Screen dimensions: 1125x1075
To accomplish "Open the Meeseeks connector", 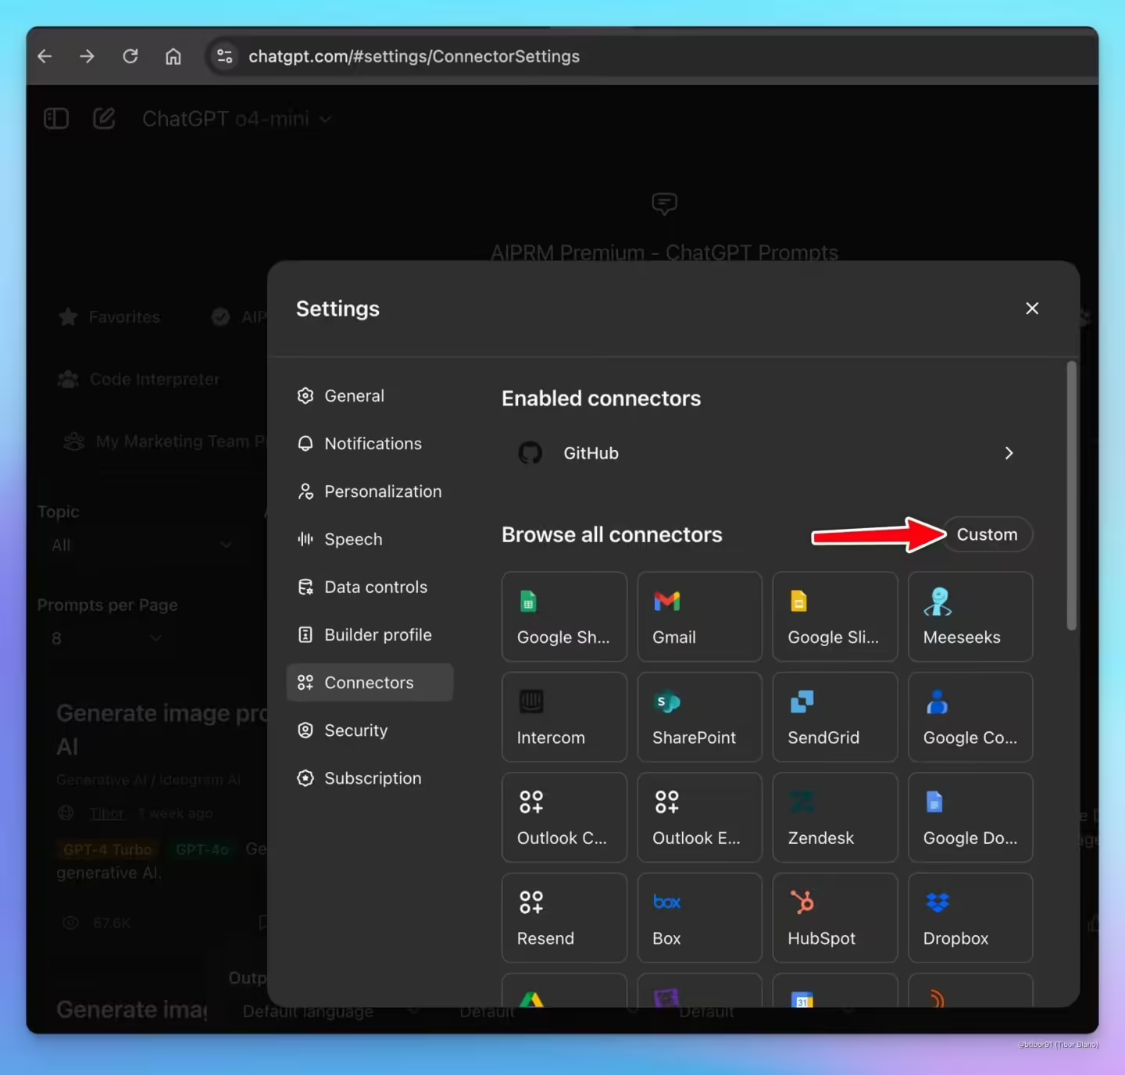I will [x=969, y=616].
